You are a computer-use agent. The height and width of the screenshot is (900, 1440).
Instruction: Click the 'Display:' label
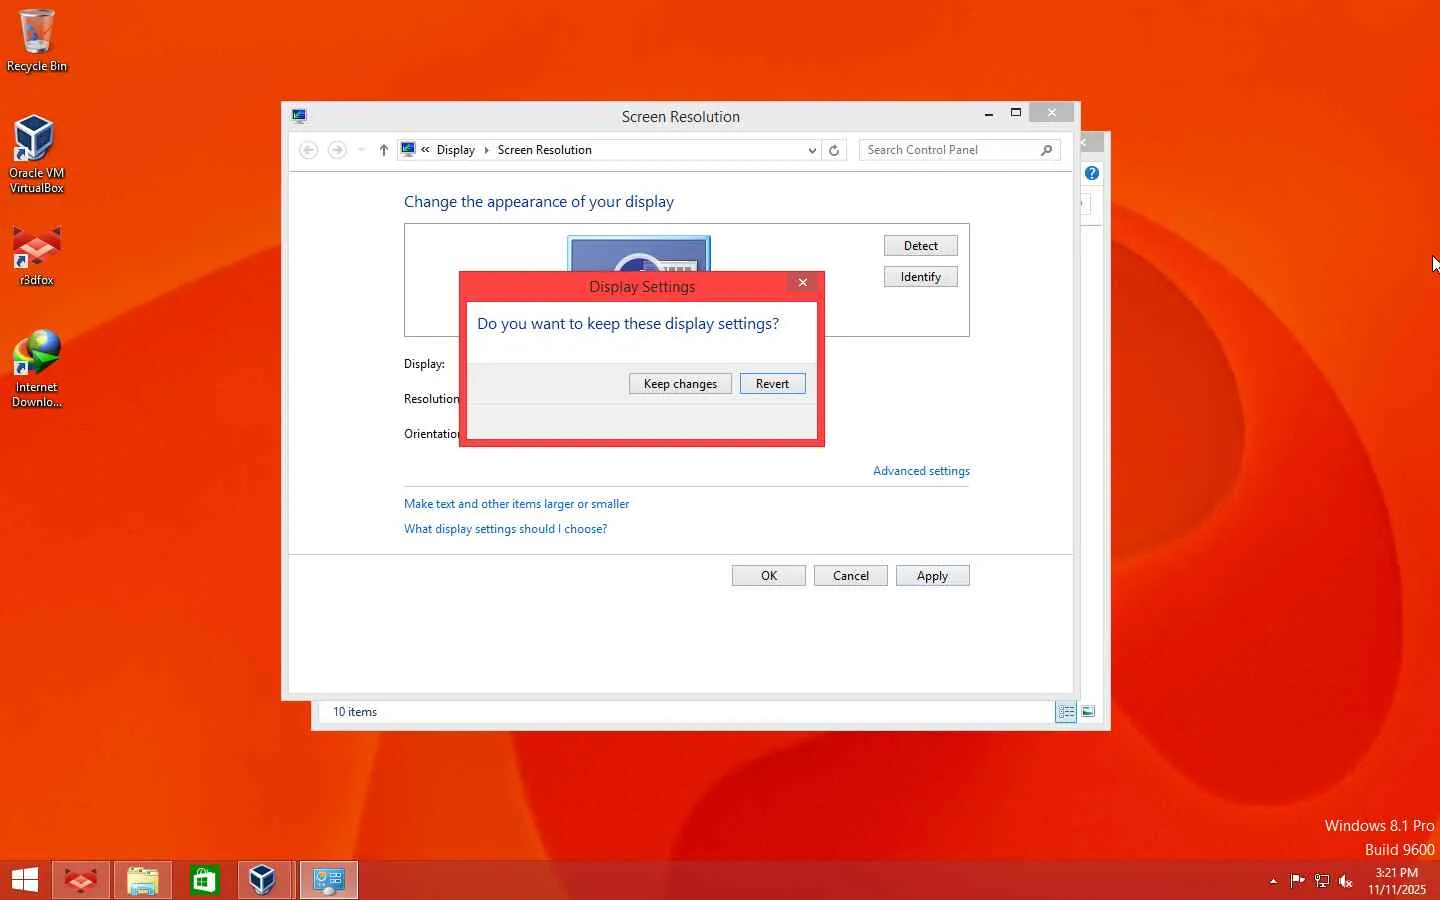click(x=424, y=364)
